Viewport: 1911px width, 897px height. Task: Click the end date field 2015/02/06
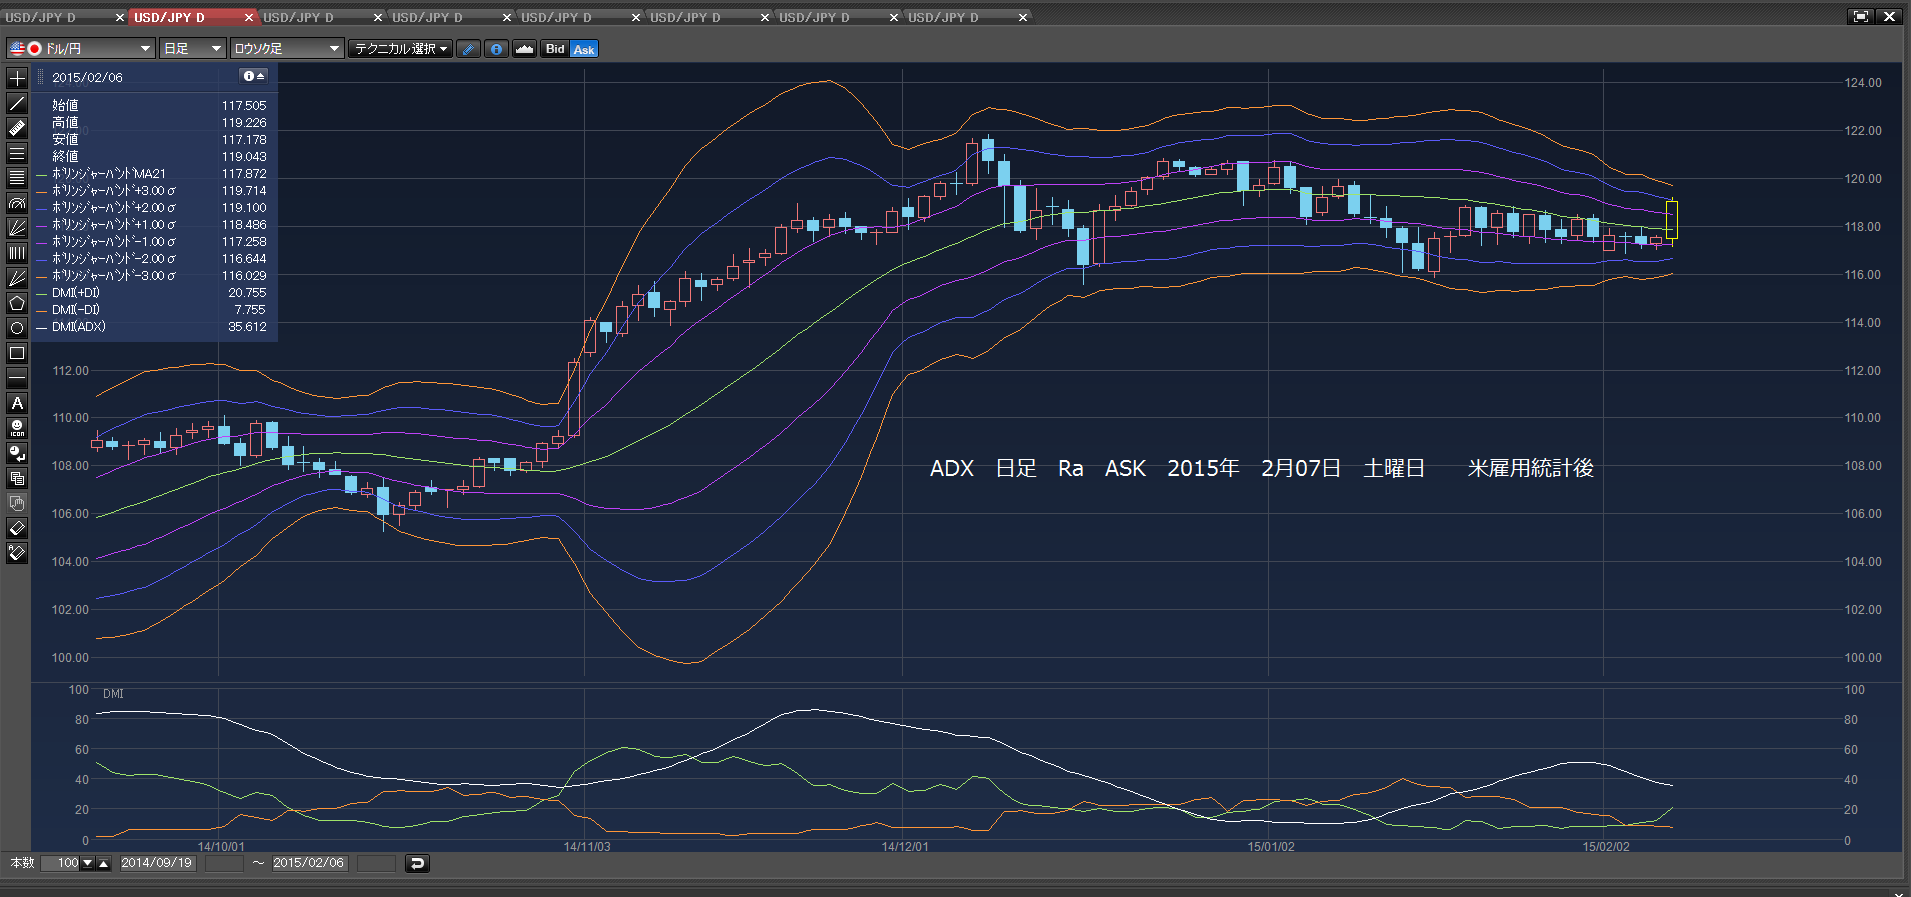(309, 863)
